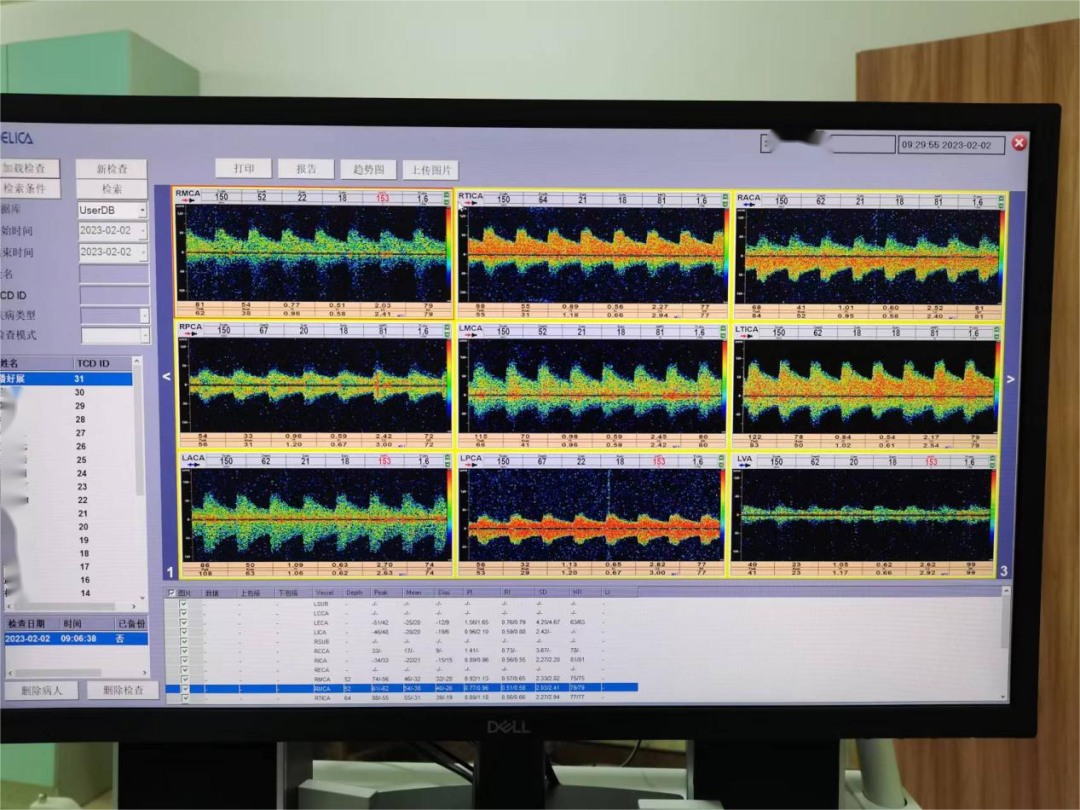Click the 删除病人 delete patient button
Viewport: 1080px width, 810px height.
[x=41, y=690]
